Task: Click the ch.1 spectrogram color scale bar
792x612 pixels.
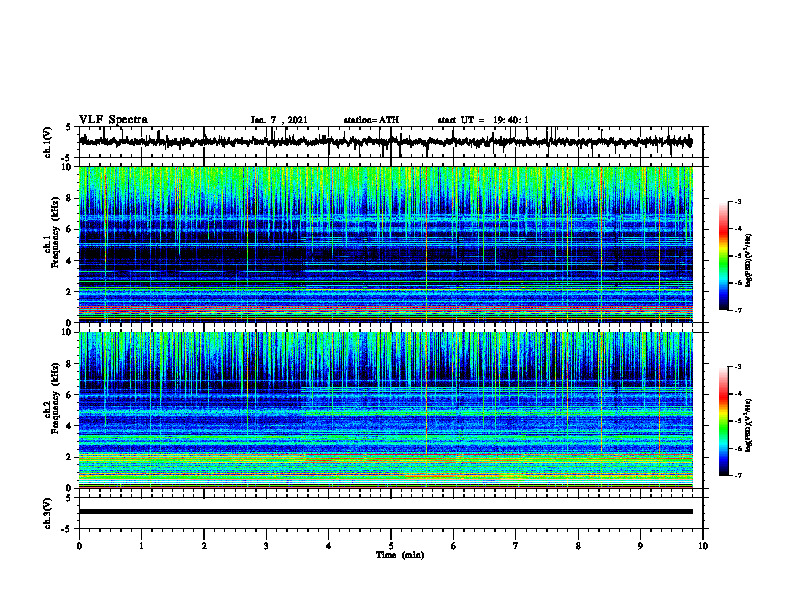Action: click(723, 256)
